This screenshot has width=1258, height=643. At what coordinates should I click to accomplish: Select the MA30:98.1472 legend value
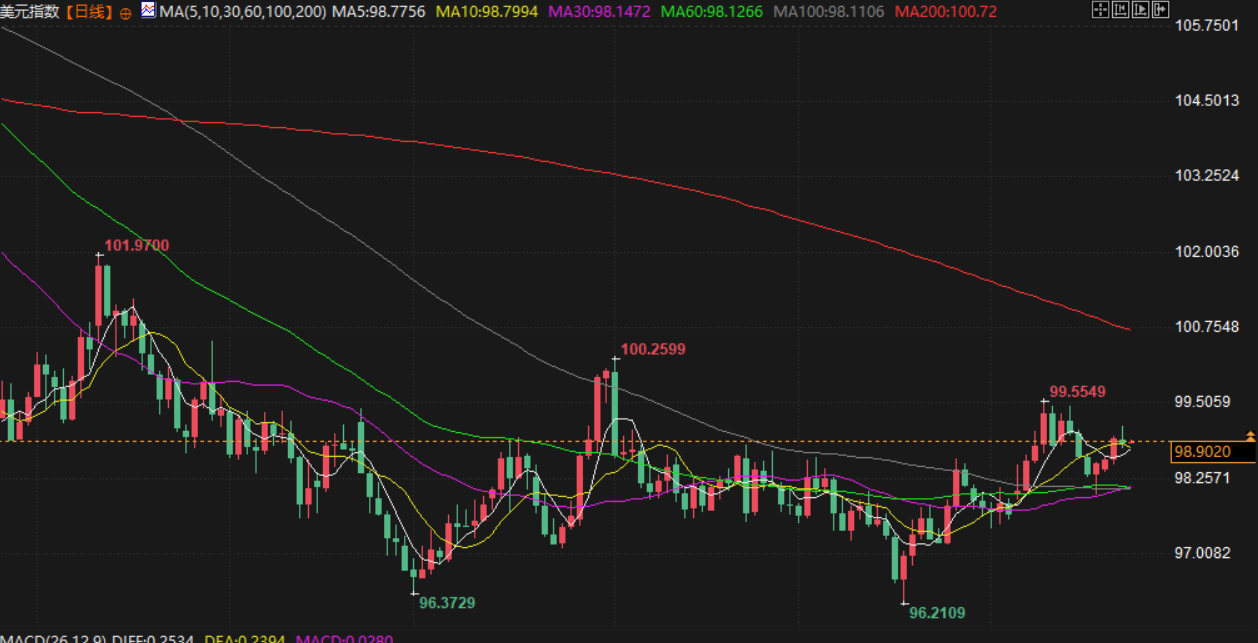pos(600,12)
